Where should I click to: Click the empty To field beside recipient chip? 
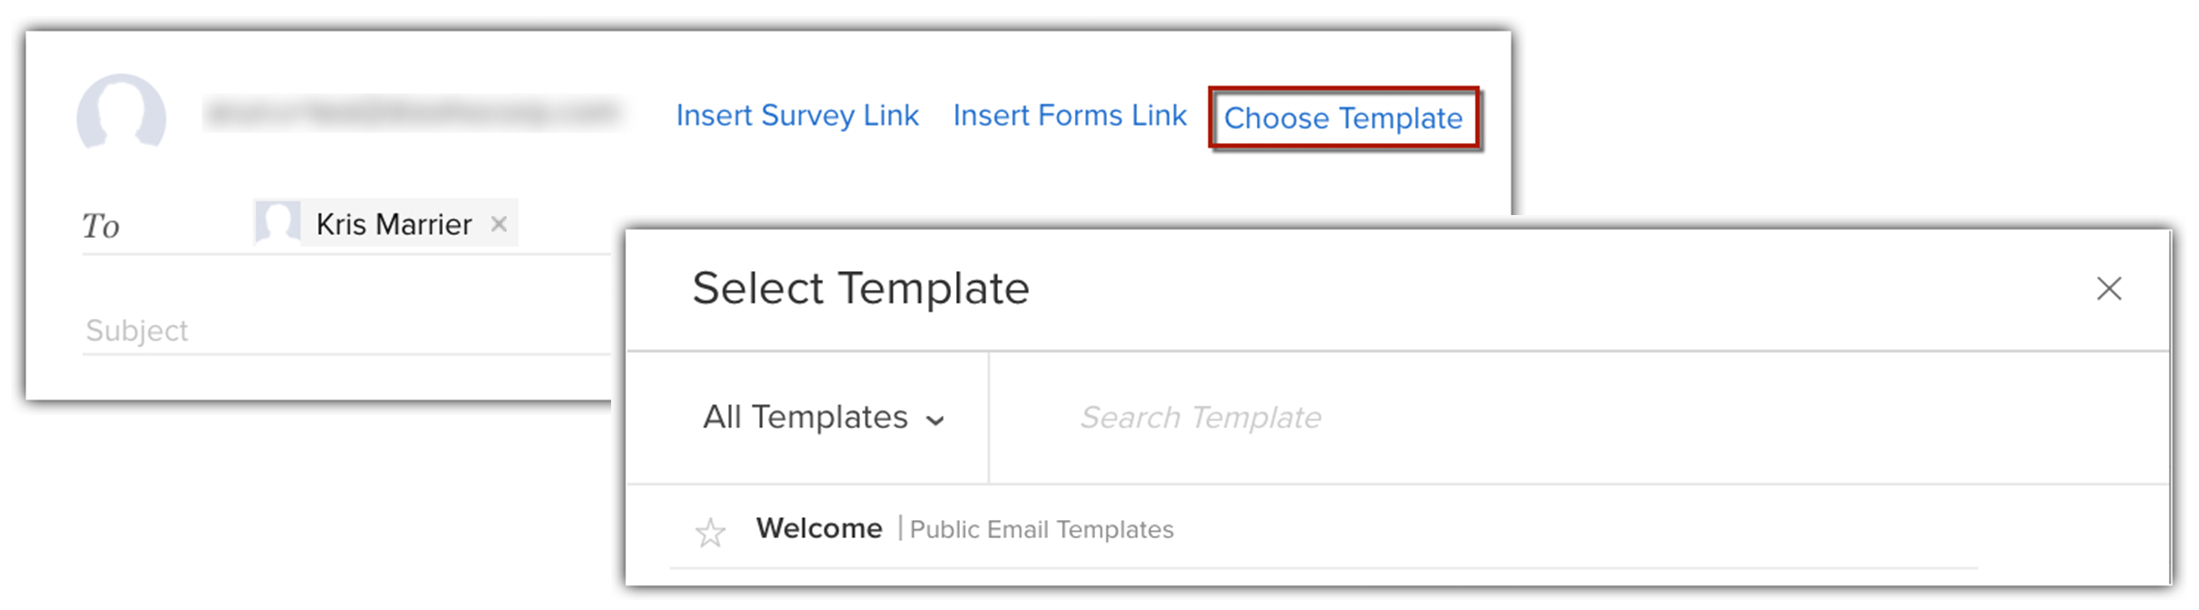(x=565, y=224)
